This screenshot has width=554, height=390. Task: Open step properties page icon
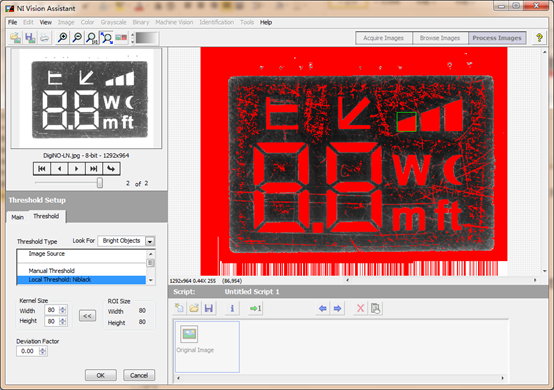[375, 308]
